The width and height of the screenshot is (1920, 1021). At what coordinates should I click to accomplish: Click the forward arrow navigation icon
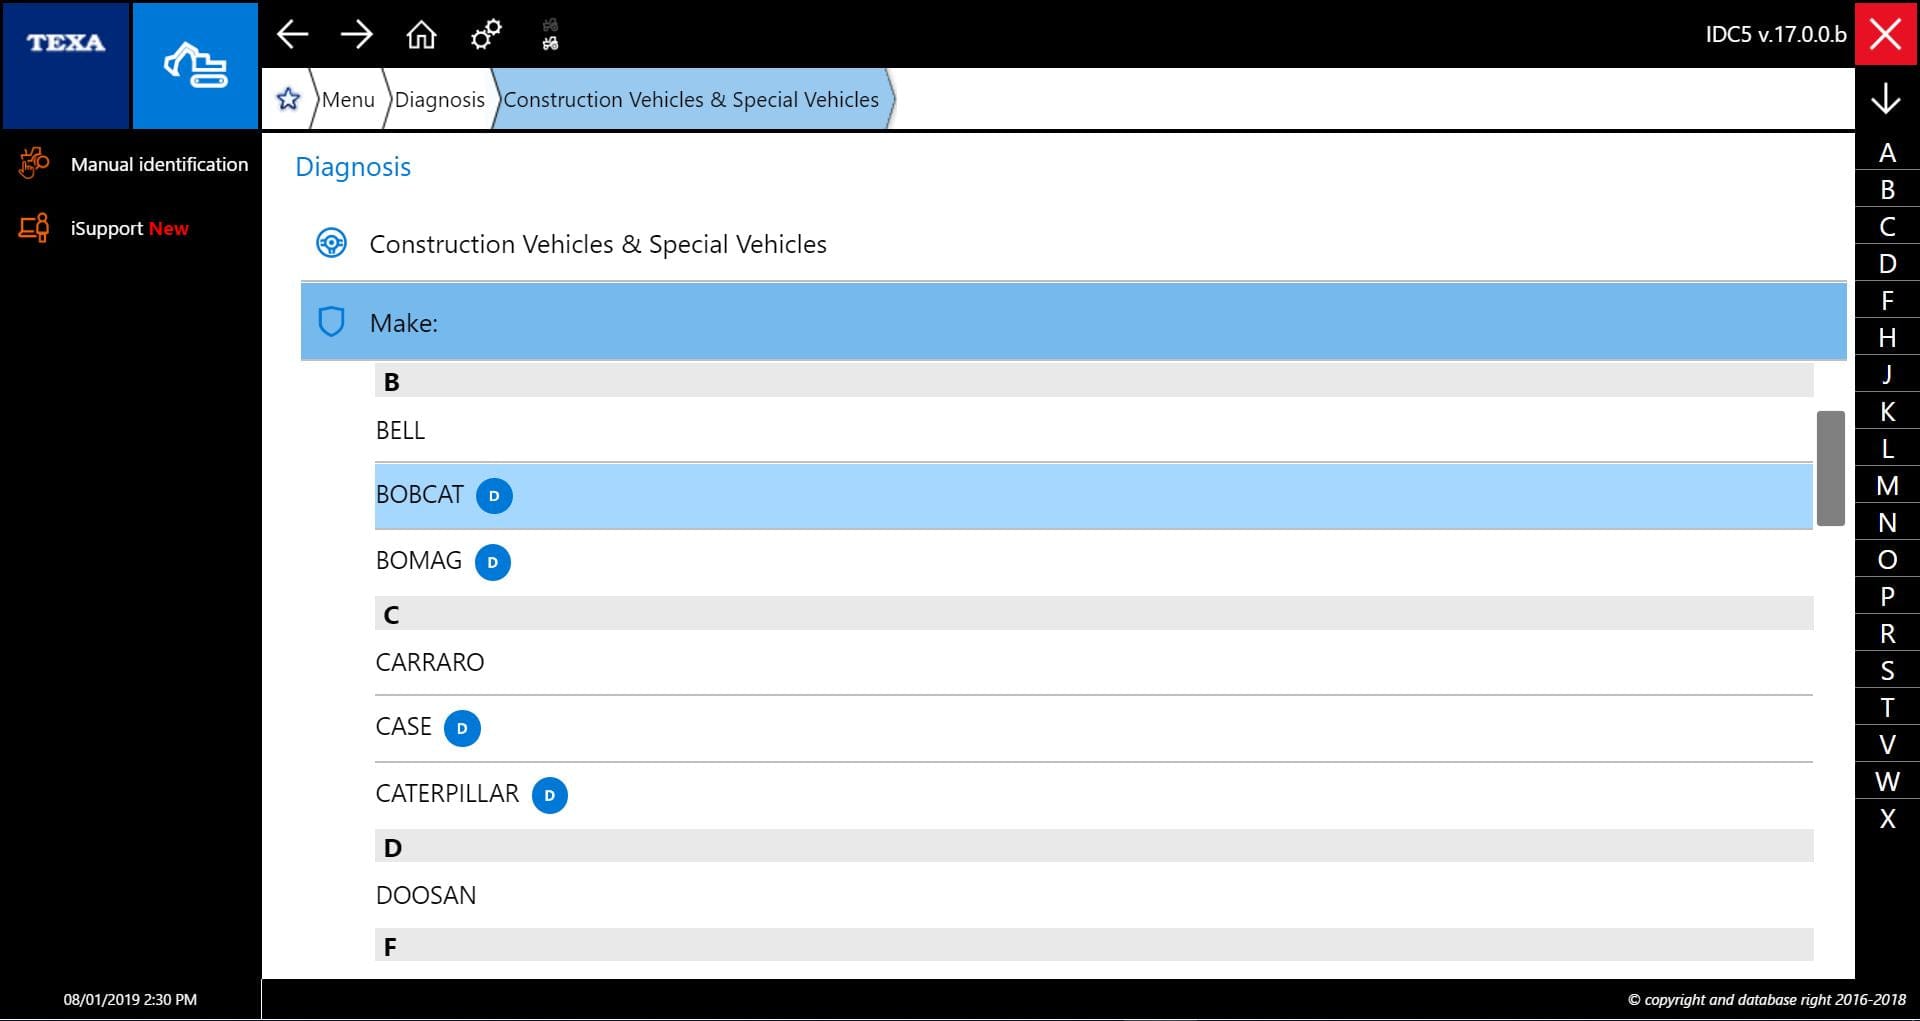[x=356, y=35]
